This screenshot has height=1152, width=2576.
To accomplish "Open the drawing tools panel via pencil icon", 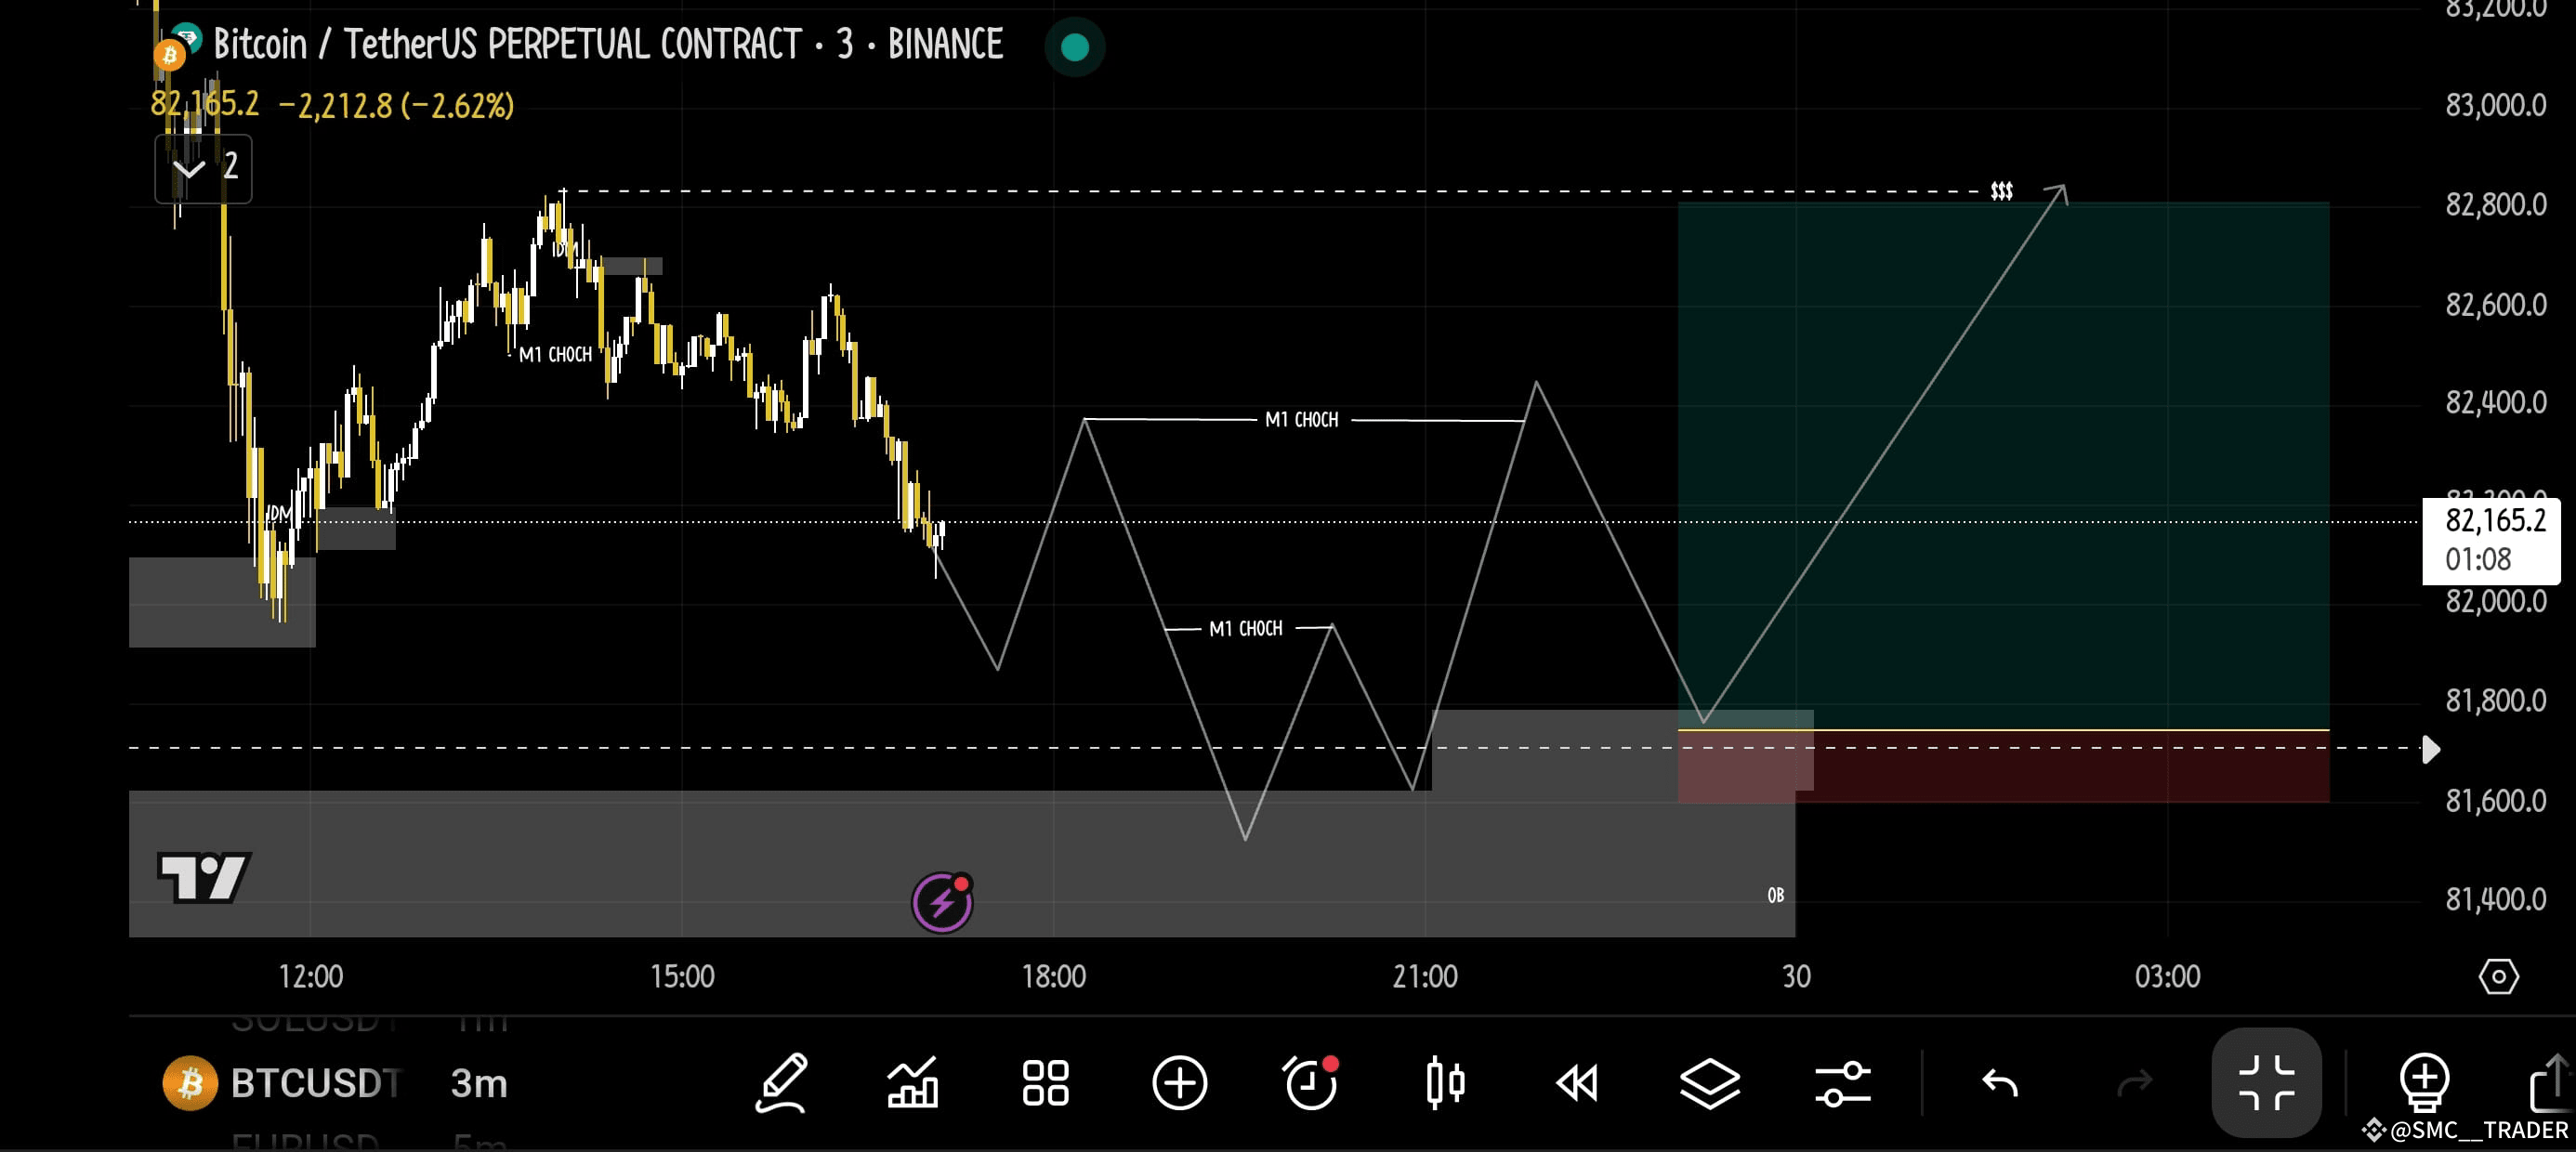I will [783, 1083].
